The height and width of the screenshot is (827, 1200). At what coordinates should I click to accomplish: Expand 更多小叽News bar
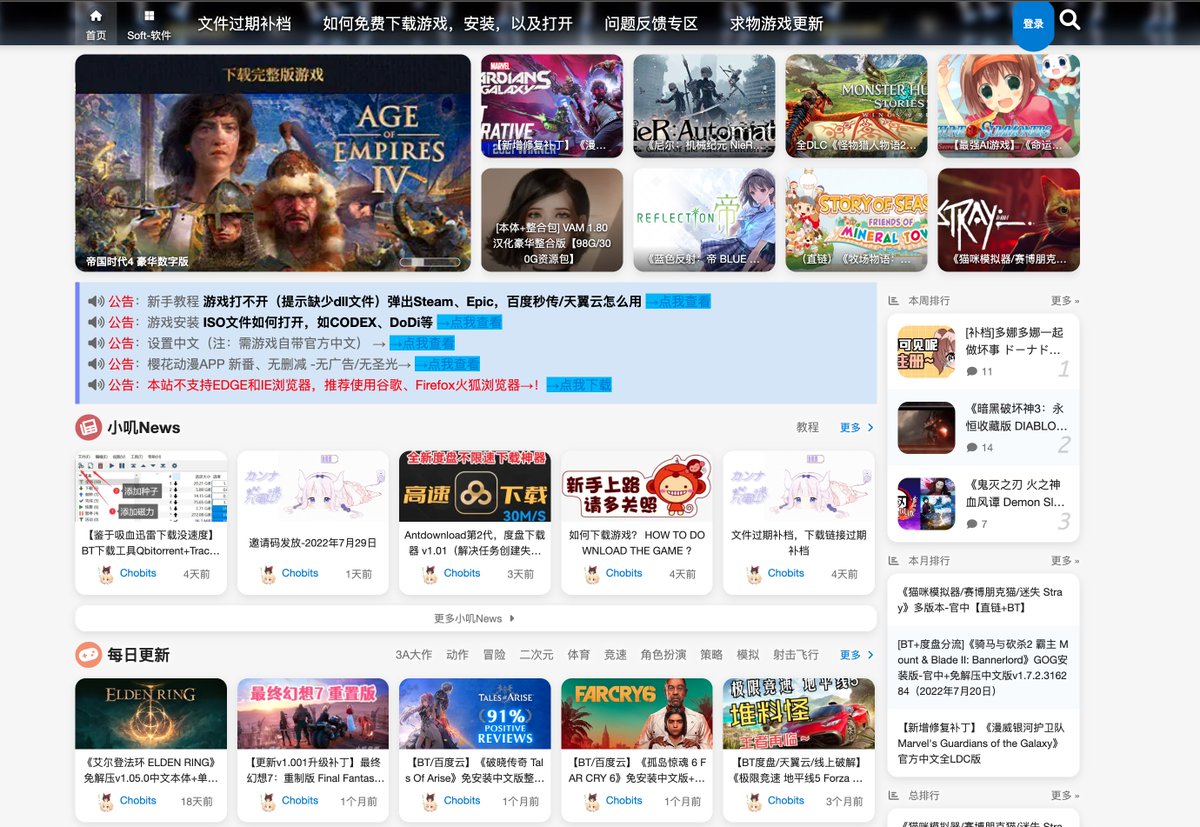476,618
